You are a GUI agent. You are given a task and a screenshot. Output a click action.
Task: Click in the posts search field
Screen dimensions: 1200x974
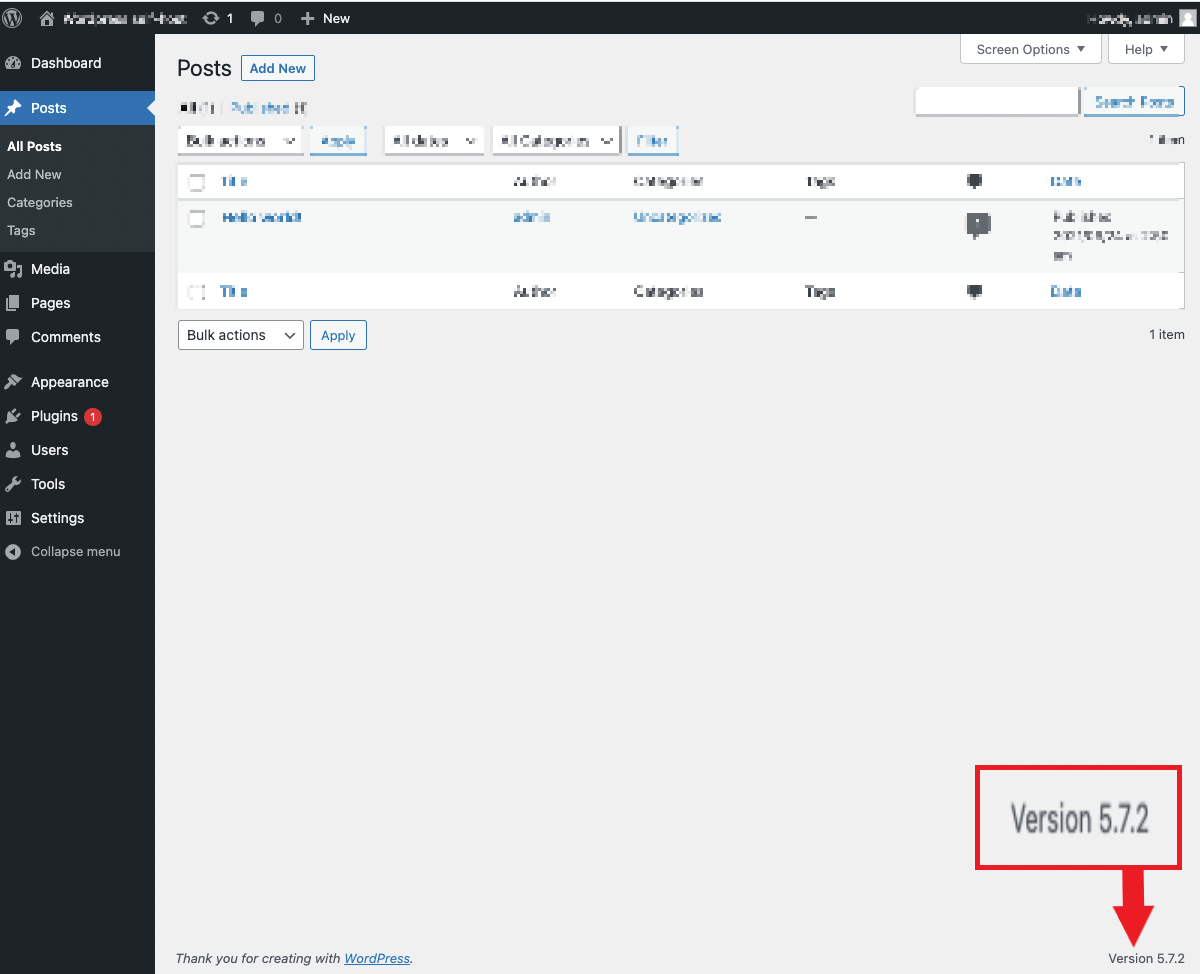[997, 101]
